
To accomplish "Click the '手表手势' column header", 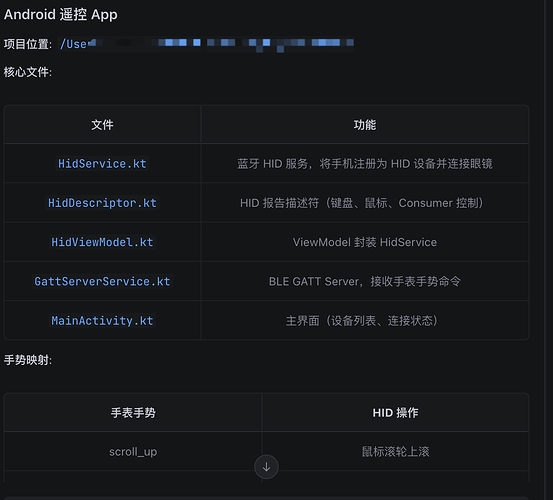I will coord(133,413).
